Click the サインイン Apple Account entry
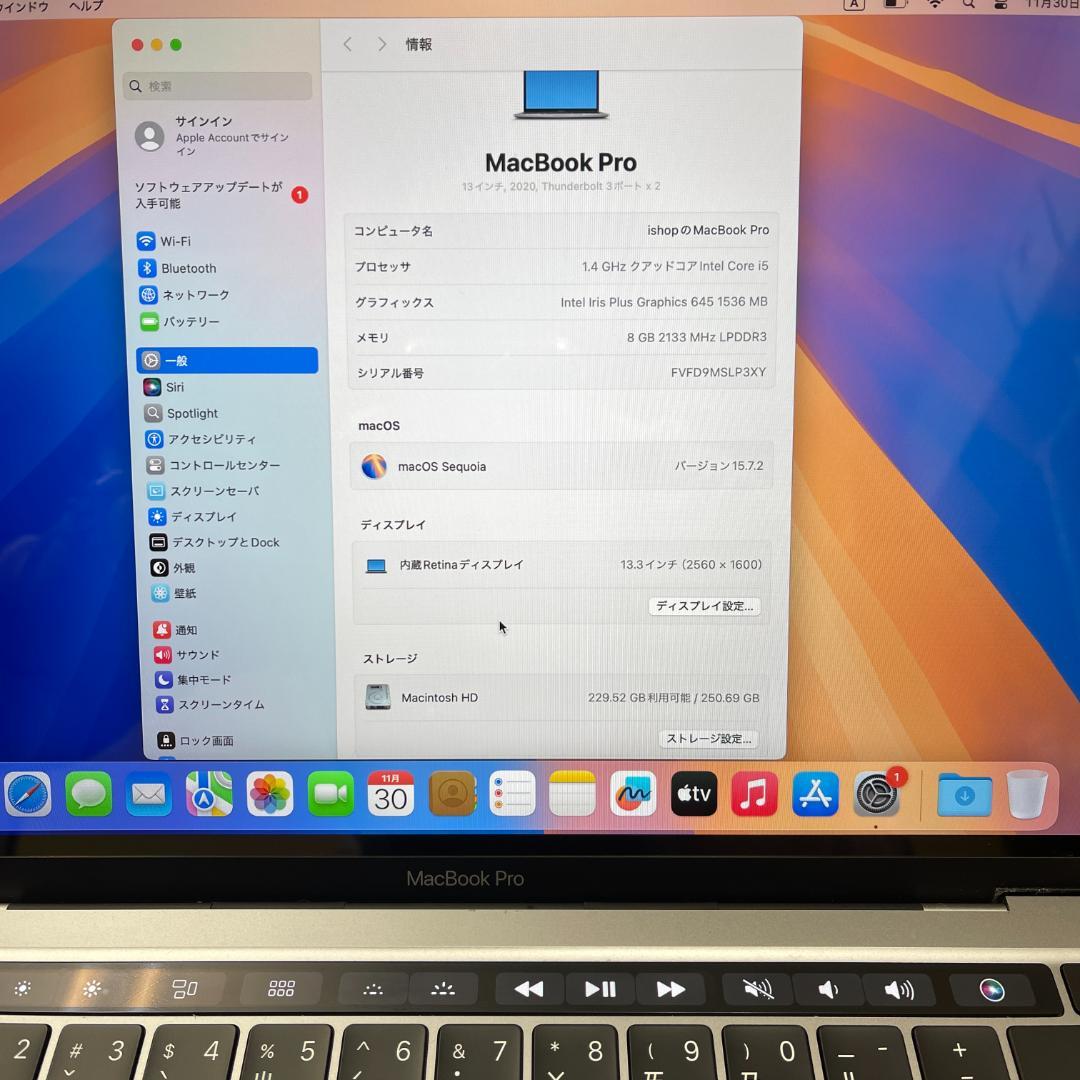The width and height of the screenshot is (1080, 1080). pyautogui.click(x=201, y=137)
